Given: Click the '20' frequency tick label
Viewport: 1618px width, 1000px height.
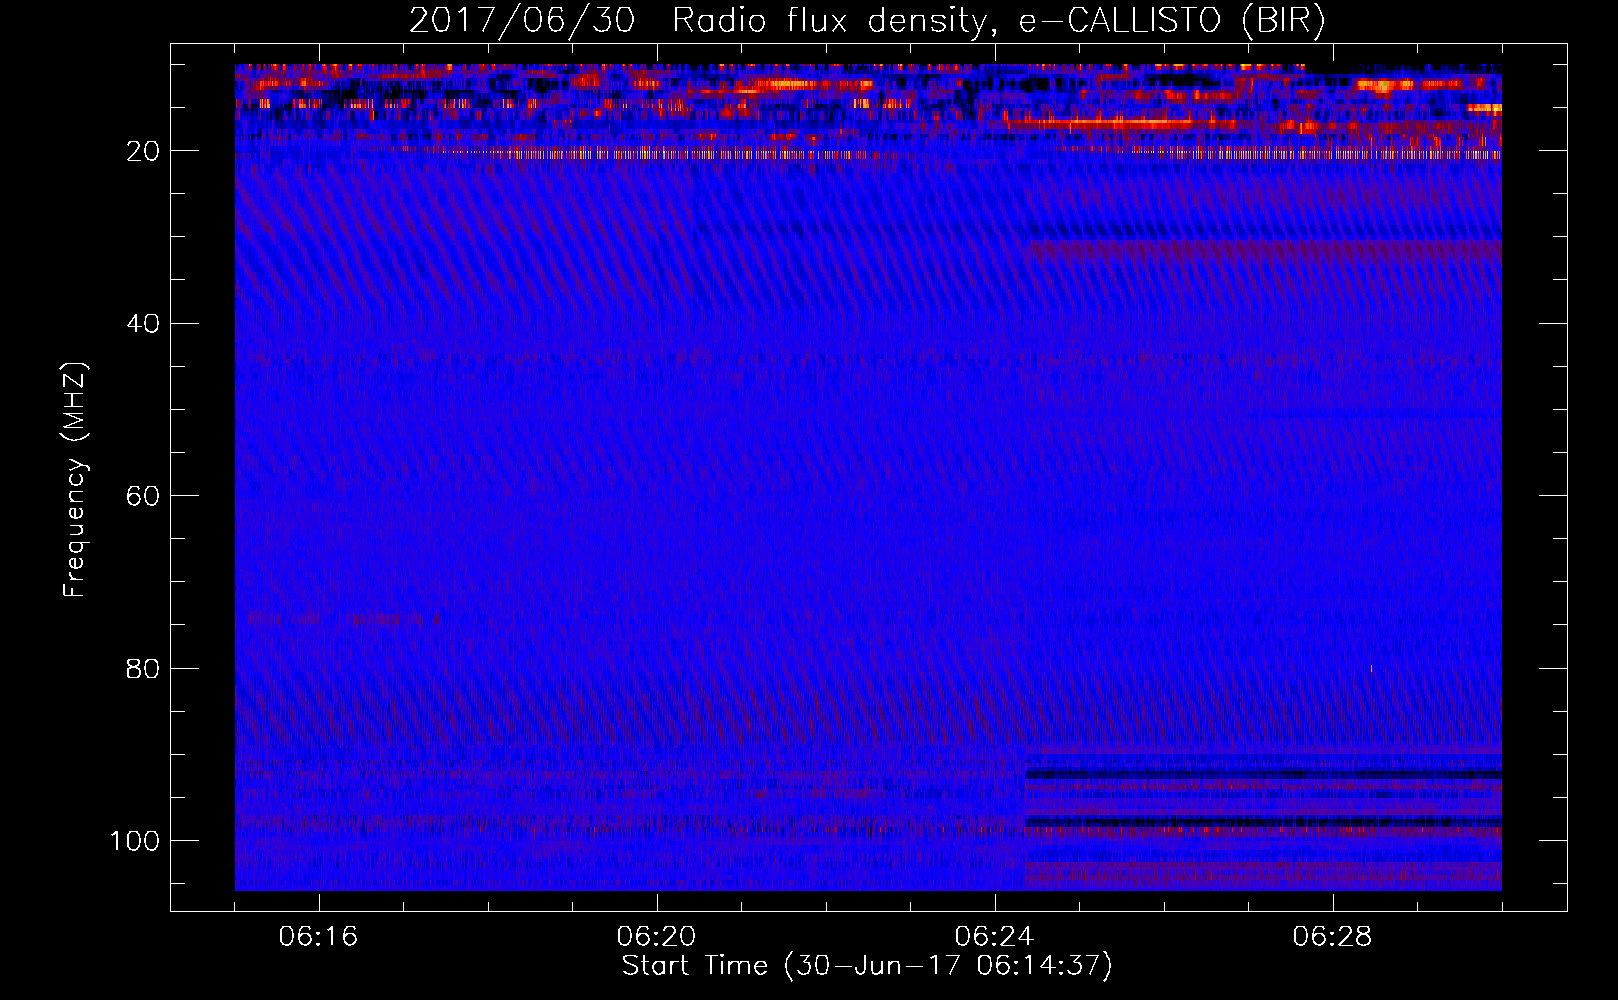Looking at the screenshot, I should (143, 151).
